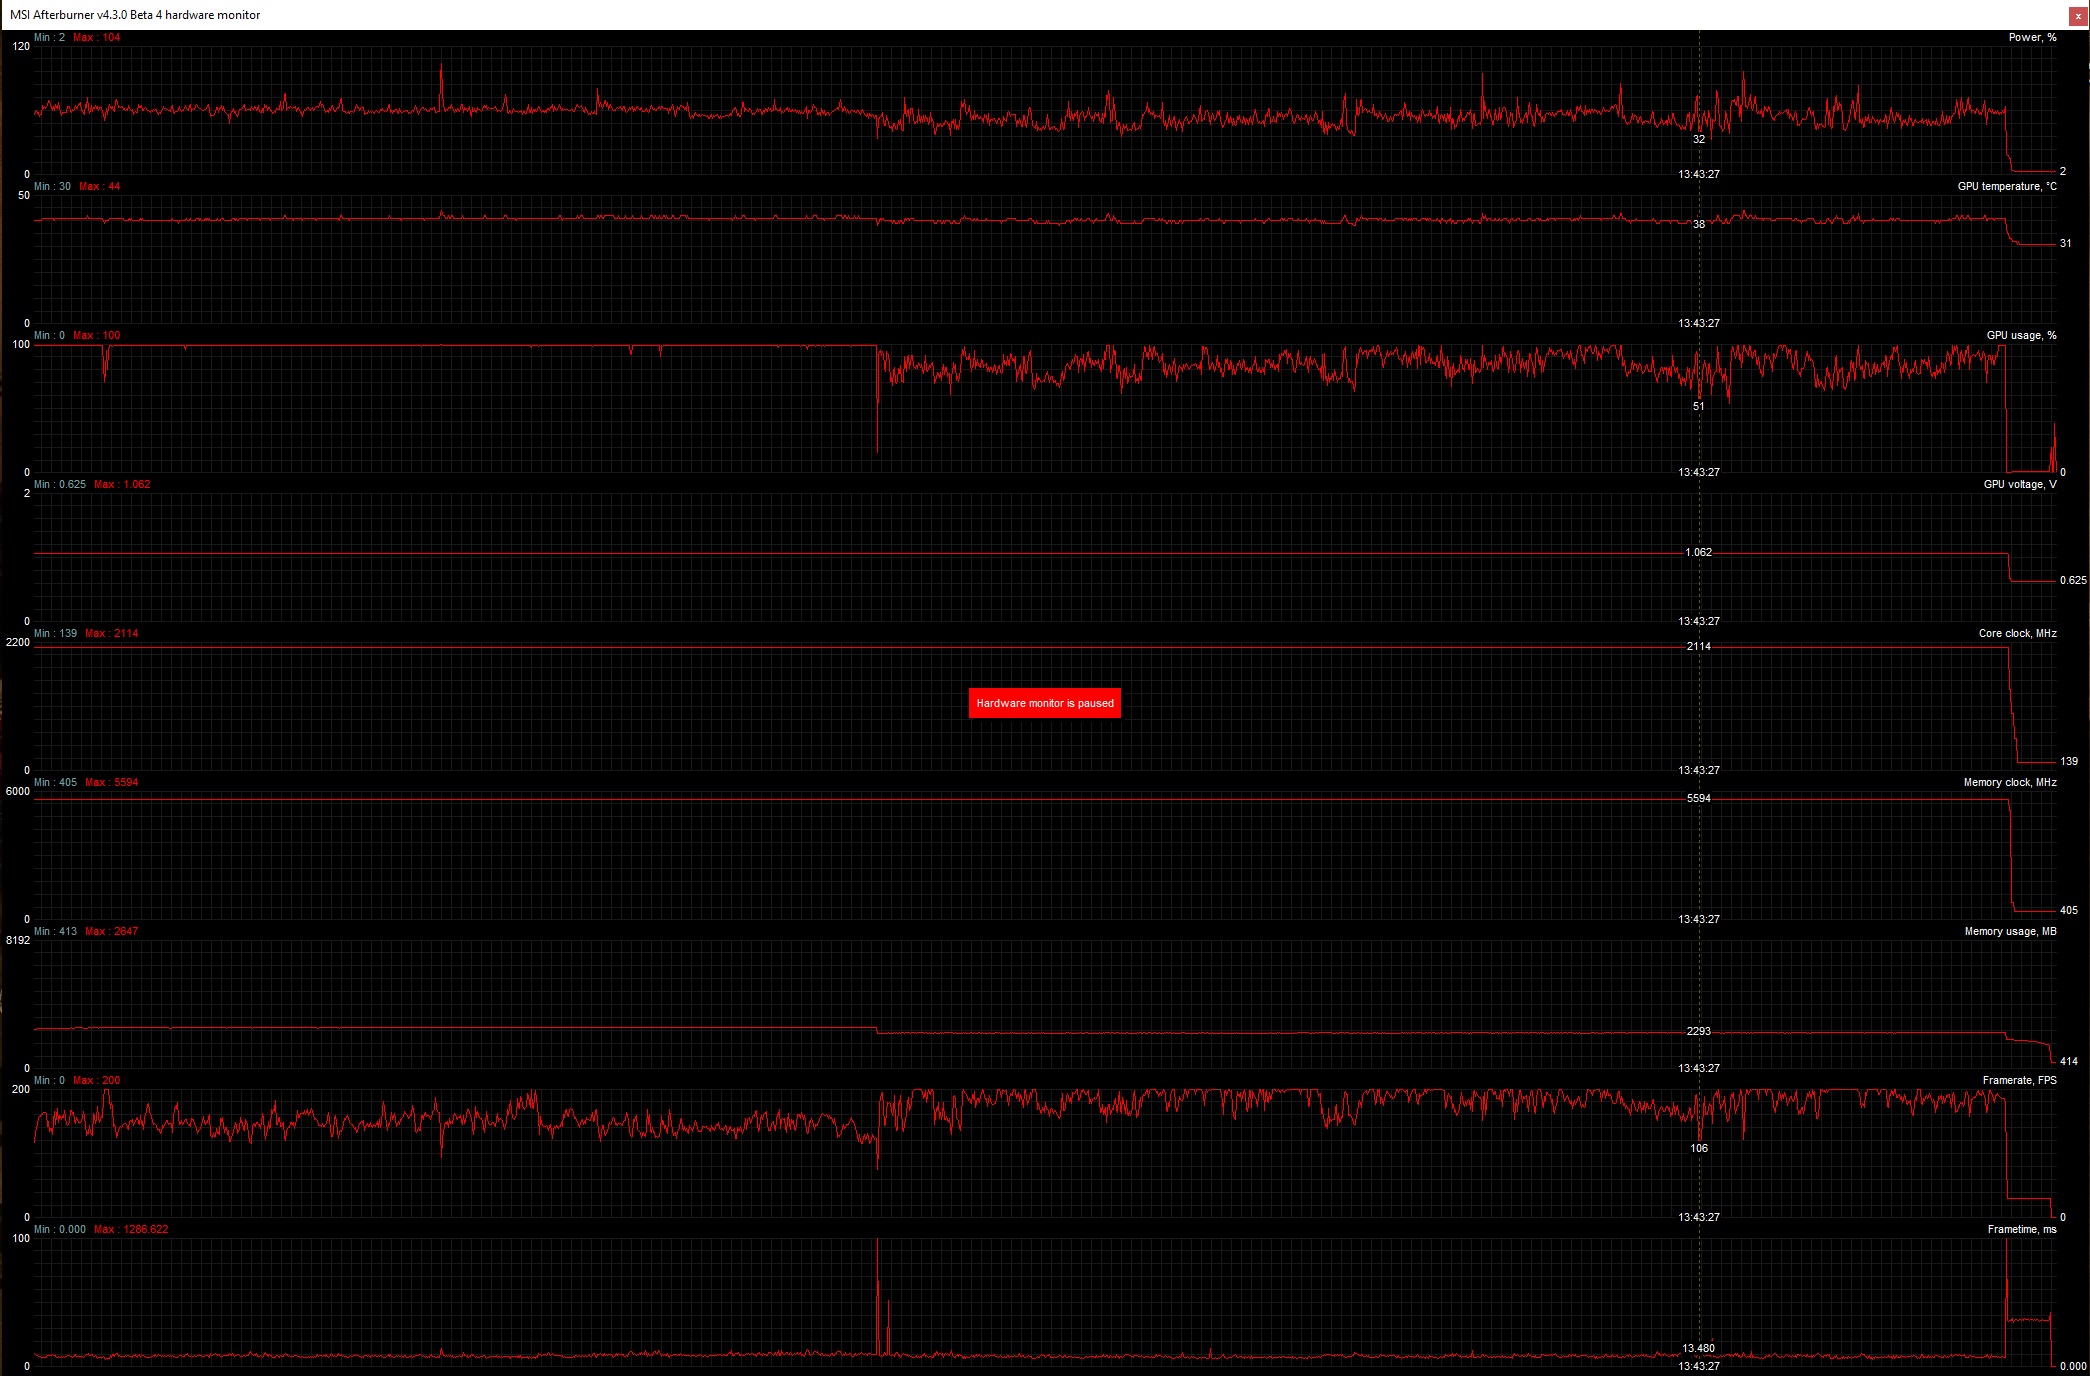Click the 'Power, %' graph label
Viewport: 2090px width, 1376px height.
(x=2032, y=38)
